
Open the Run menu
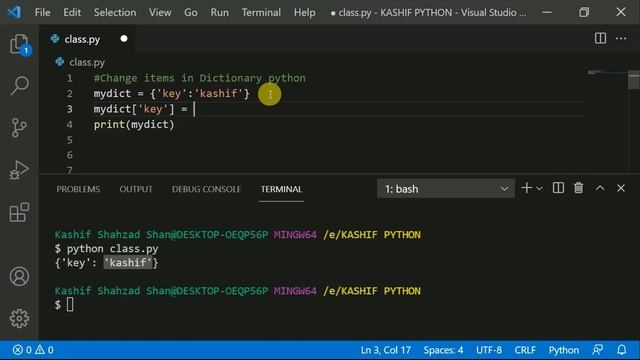[x=220, y=12]
